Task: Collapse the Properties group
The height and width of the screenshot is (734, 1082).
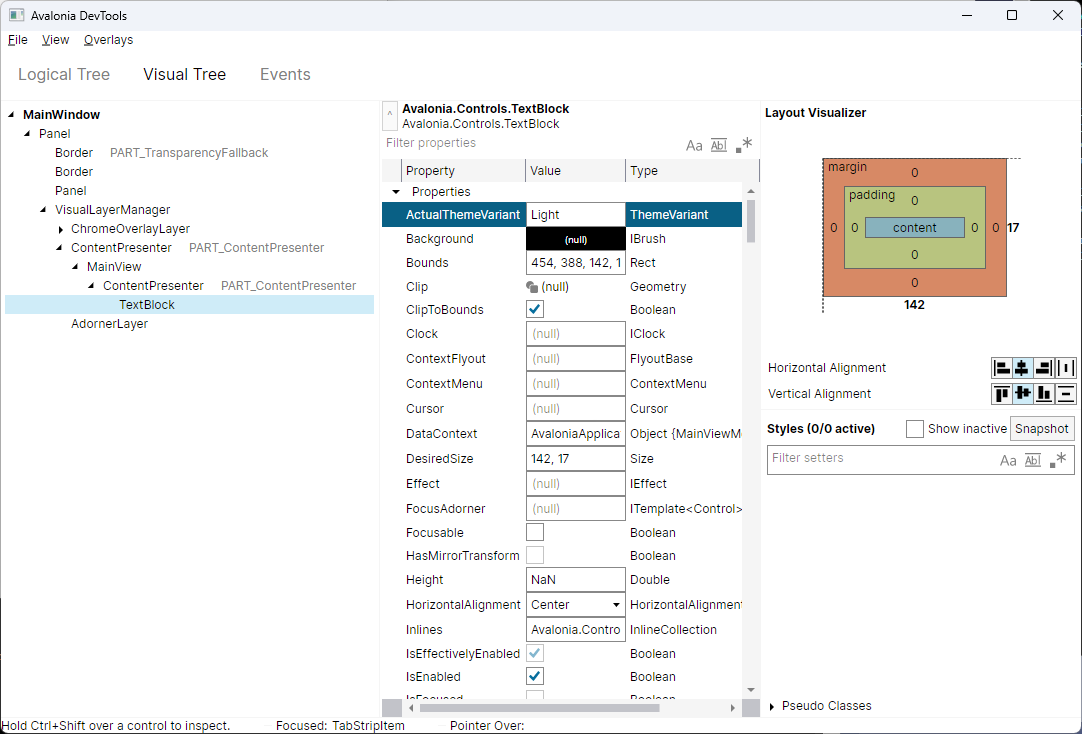Action: point(396,192)
